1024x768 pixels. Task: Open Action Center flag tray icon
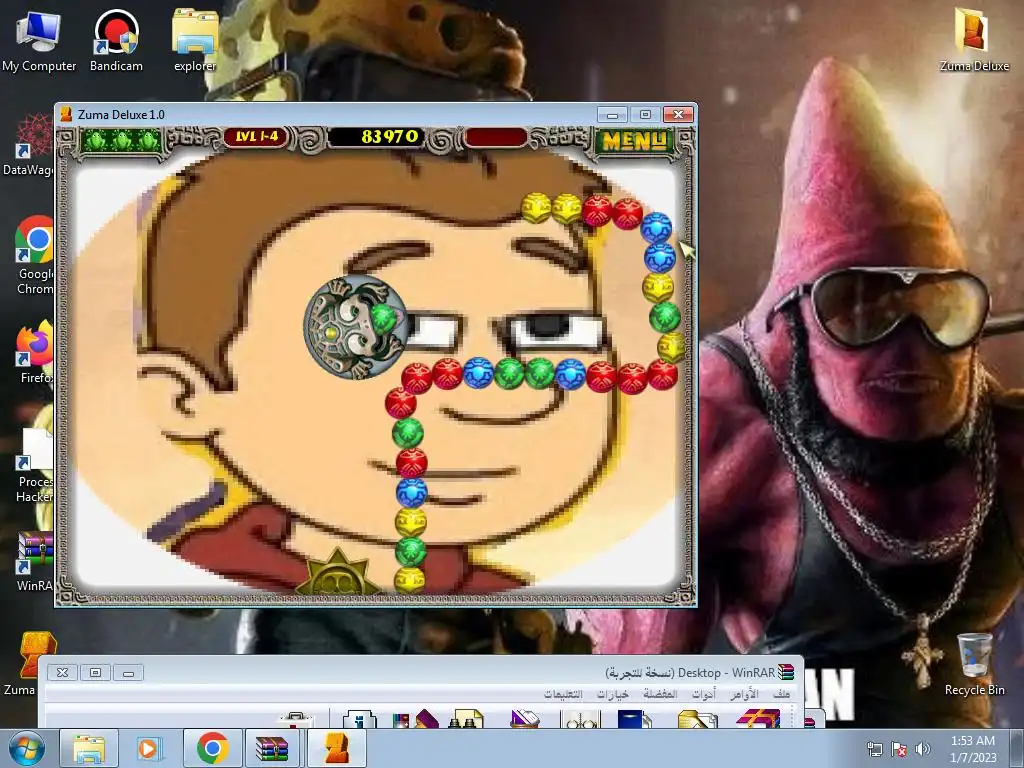tap(899, 749)
